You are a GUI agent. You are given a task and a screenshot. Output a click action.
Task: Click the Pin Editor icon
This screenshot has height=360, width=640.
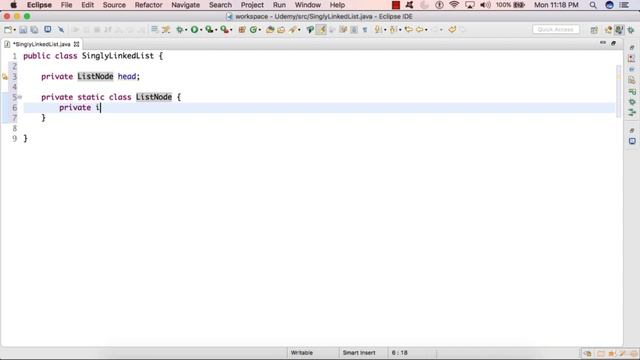coord(452,29)
